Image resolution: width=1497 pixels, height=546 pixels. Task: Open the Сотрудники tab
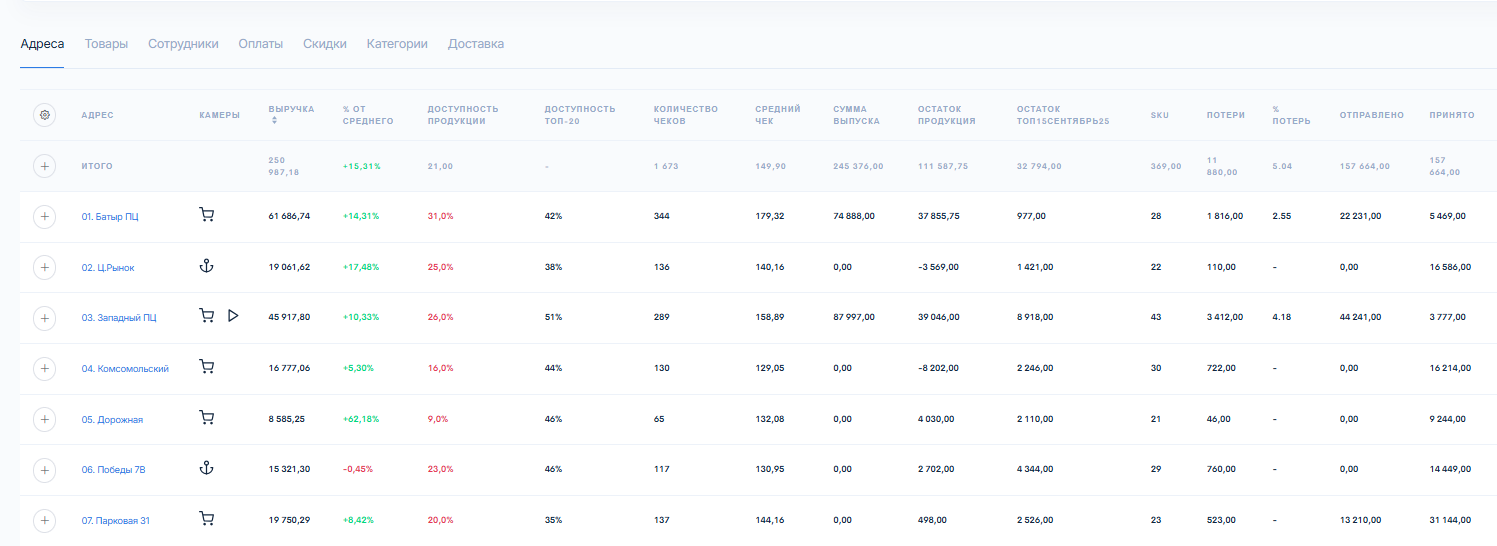[183, 44]
